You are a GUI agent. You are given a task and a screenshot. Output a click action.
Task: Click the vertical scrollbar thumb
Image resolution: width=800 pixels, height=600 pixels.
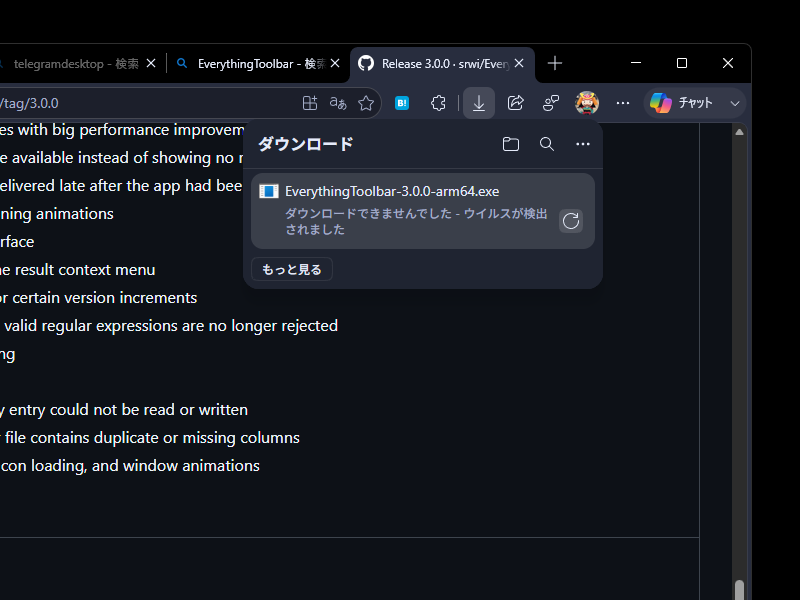(x=739, y=590)
